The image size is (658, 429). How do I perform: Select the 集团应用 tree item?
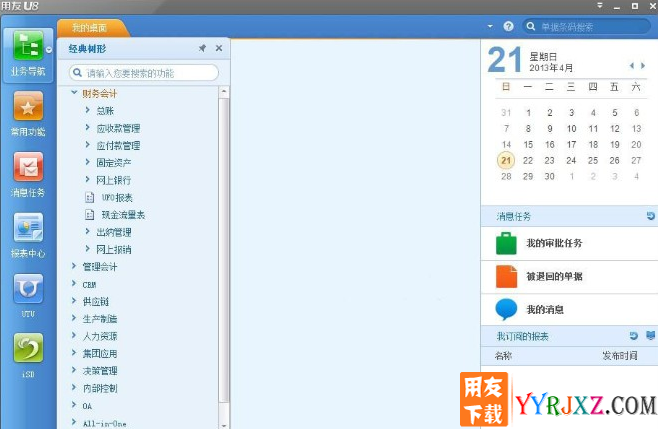100,353
